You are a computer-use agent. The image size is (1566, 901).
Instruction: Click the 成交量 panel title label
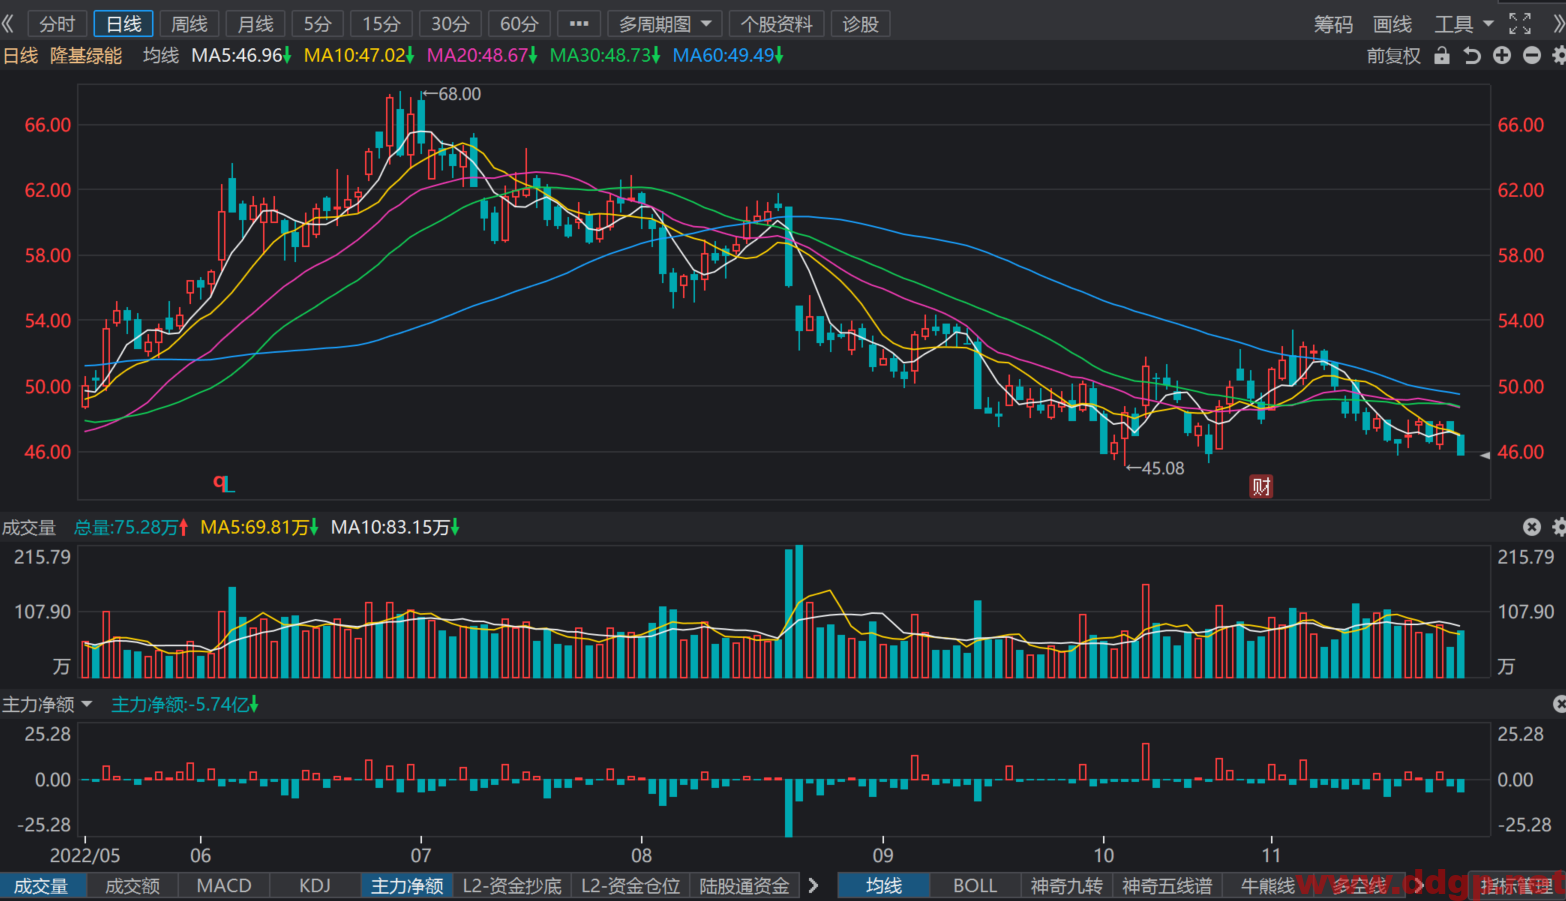click(29, 527)
